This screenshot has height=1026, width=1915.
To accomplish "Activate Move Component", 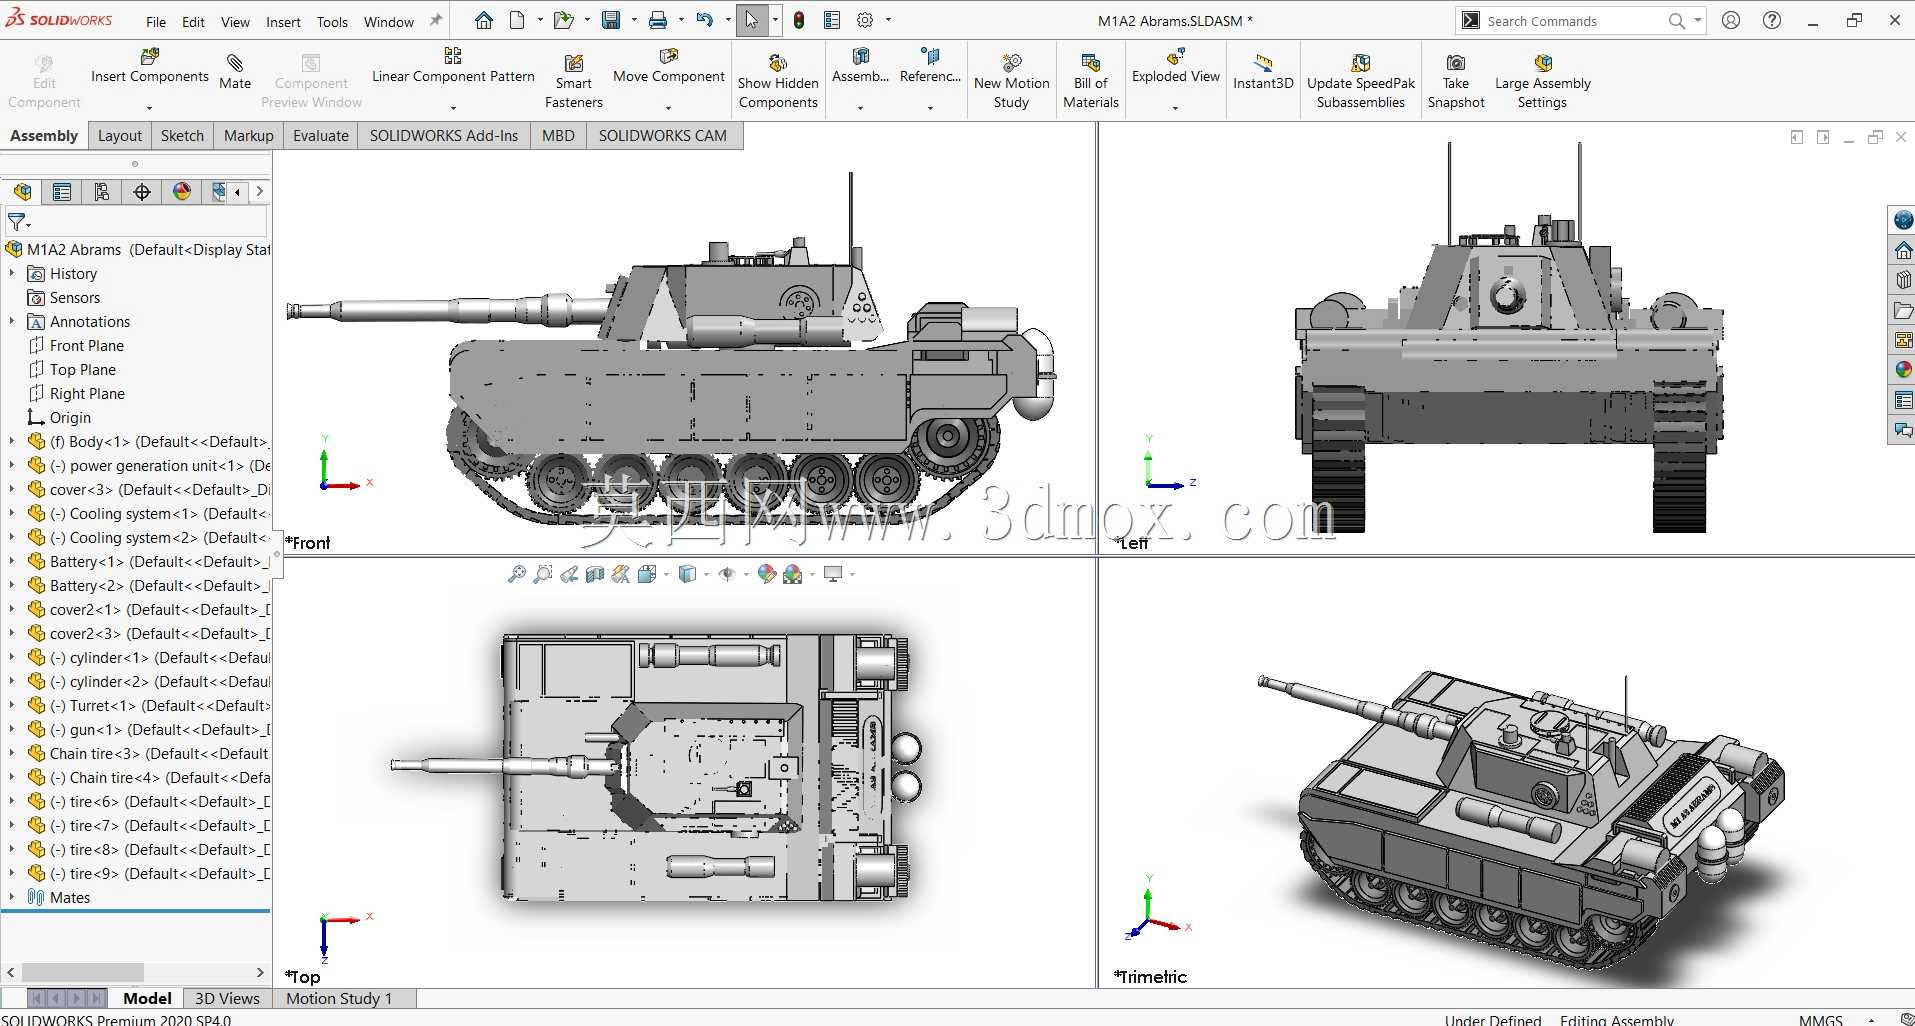I will [x=669, y=68].
